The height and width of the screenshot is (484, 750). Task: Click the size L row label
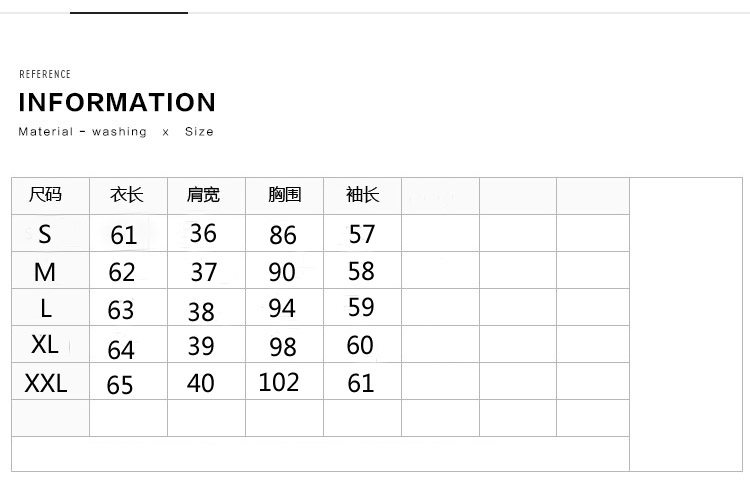45,309
